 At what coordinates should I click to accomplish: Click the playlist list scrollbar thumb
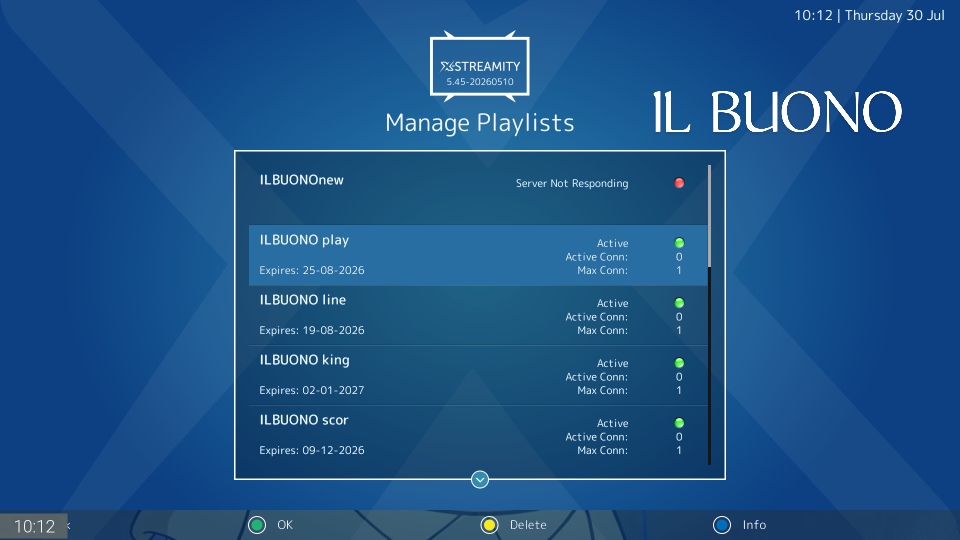tap(710, 216)
